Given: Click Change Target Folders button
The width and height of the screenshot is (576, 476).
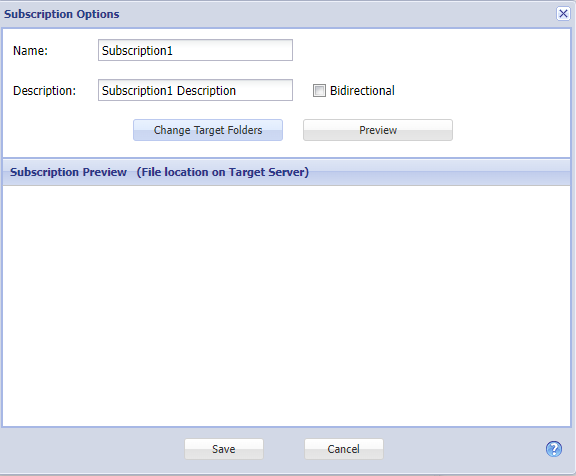Looking at the screenshot, I should pyautogui.click(x=208, y=130).
